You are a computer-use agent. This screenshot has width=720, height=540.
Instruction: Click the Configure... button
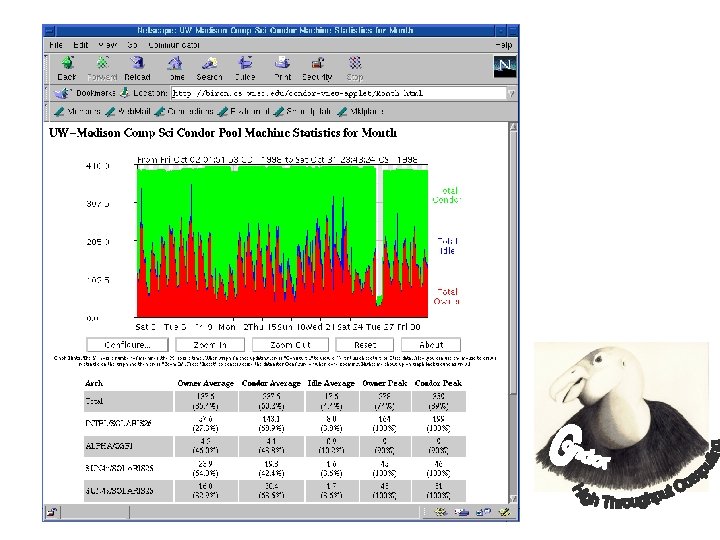(127, 345)
